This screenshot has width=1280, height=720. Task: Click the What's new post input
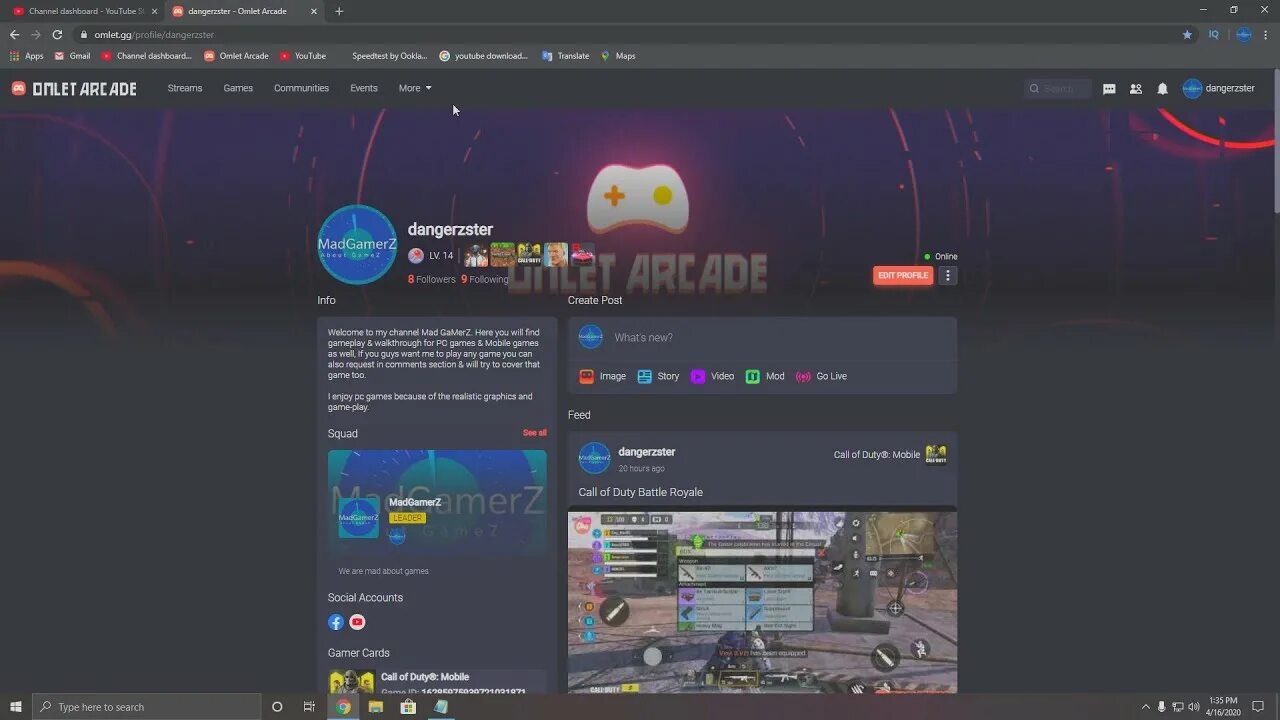point(762,338)
